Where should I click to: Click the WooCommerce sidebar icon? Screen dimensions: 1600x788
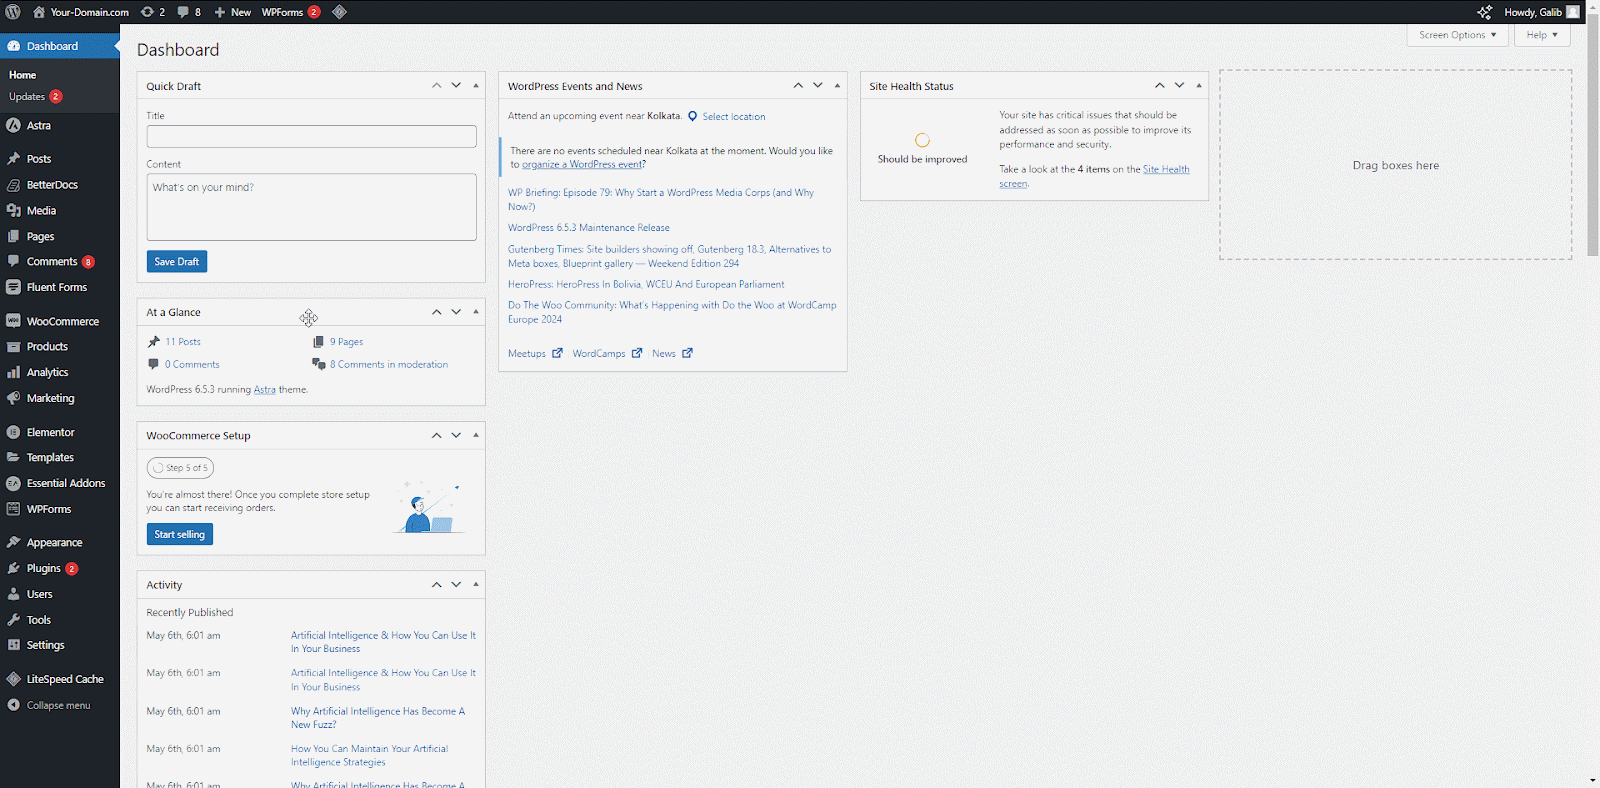(x=13, y=321)
